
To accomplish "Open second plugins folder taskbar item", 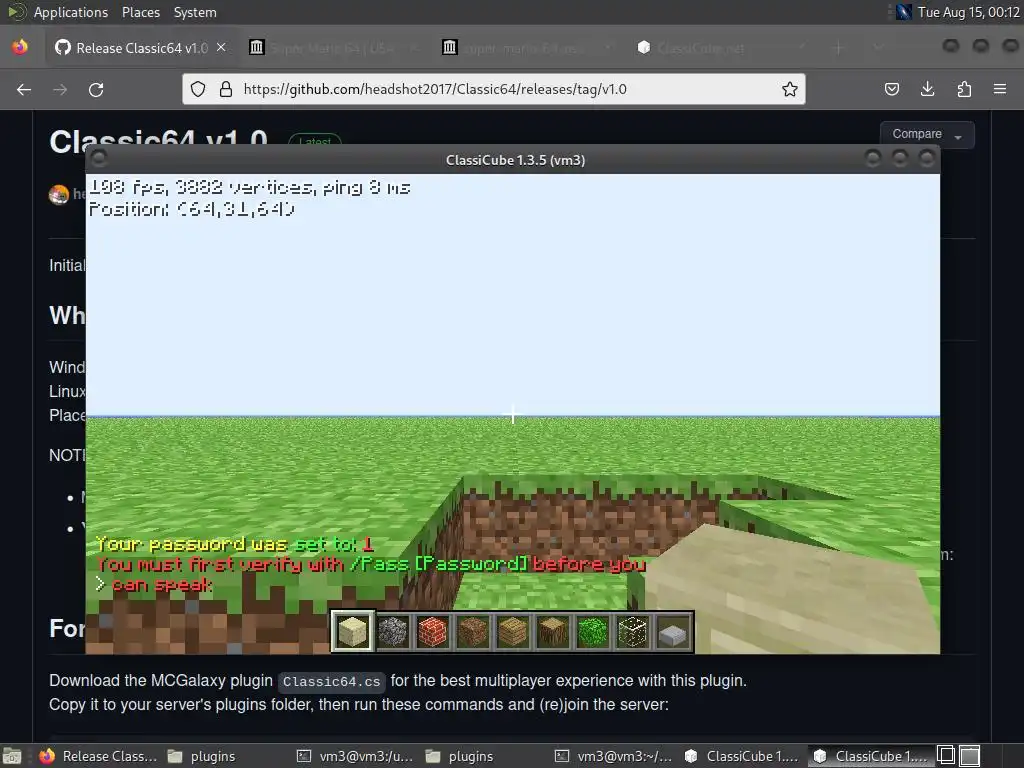I will pyautogui.click(x=460, y=756).
